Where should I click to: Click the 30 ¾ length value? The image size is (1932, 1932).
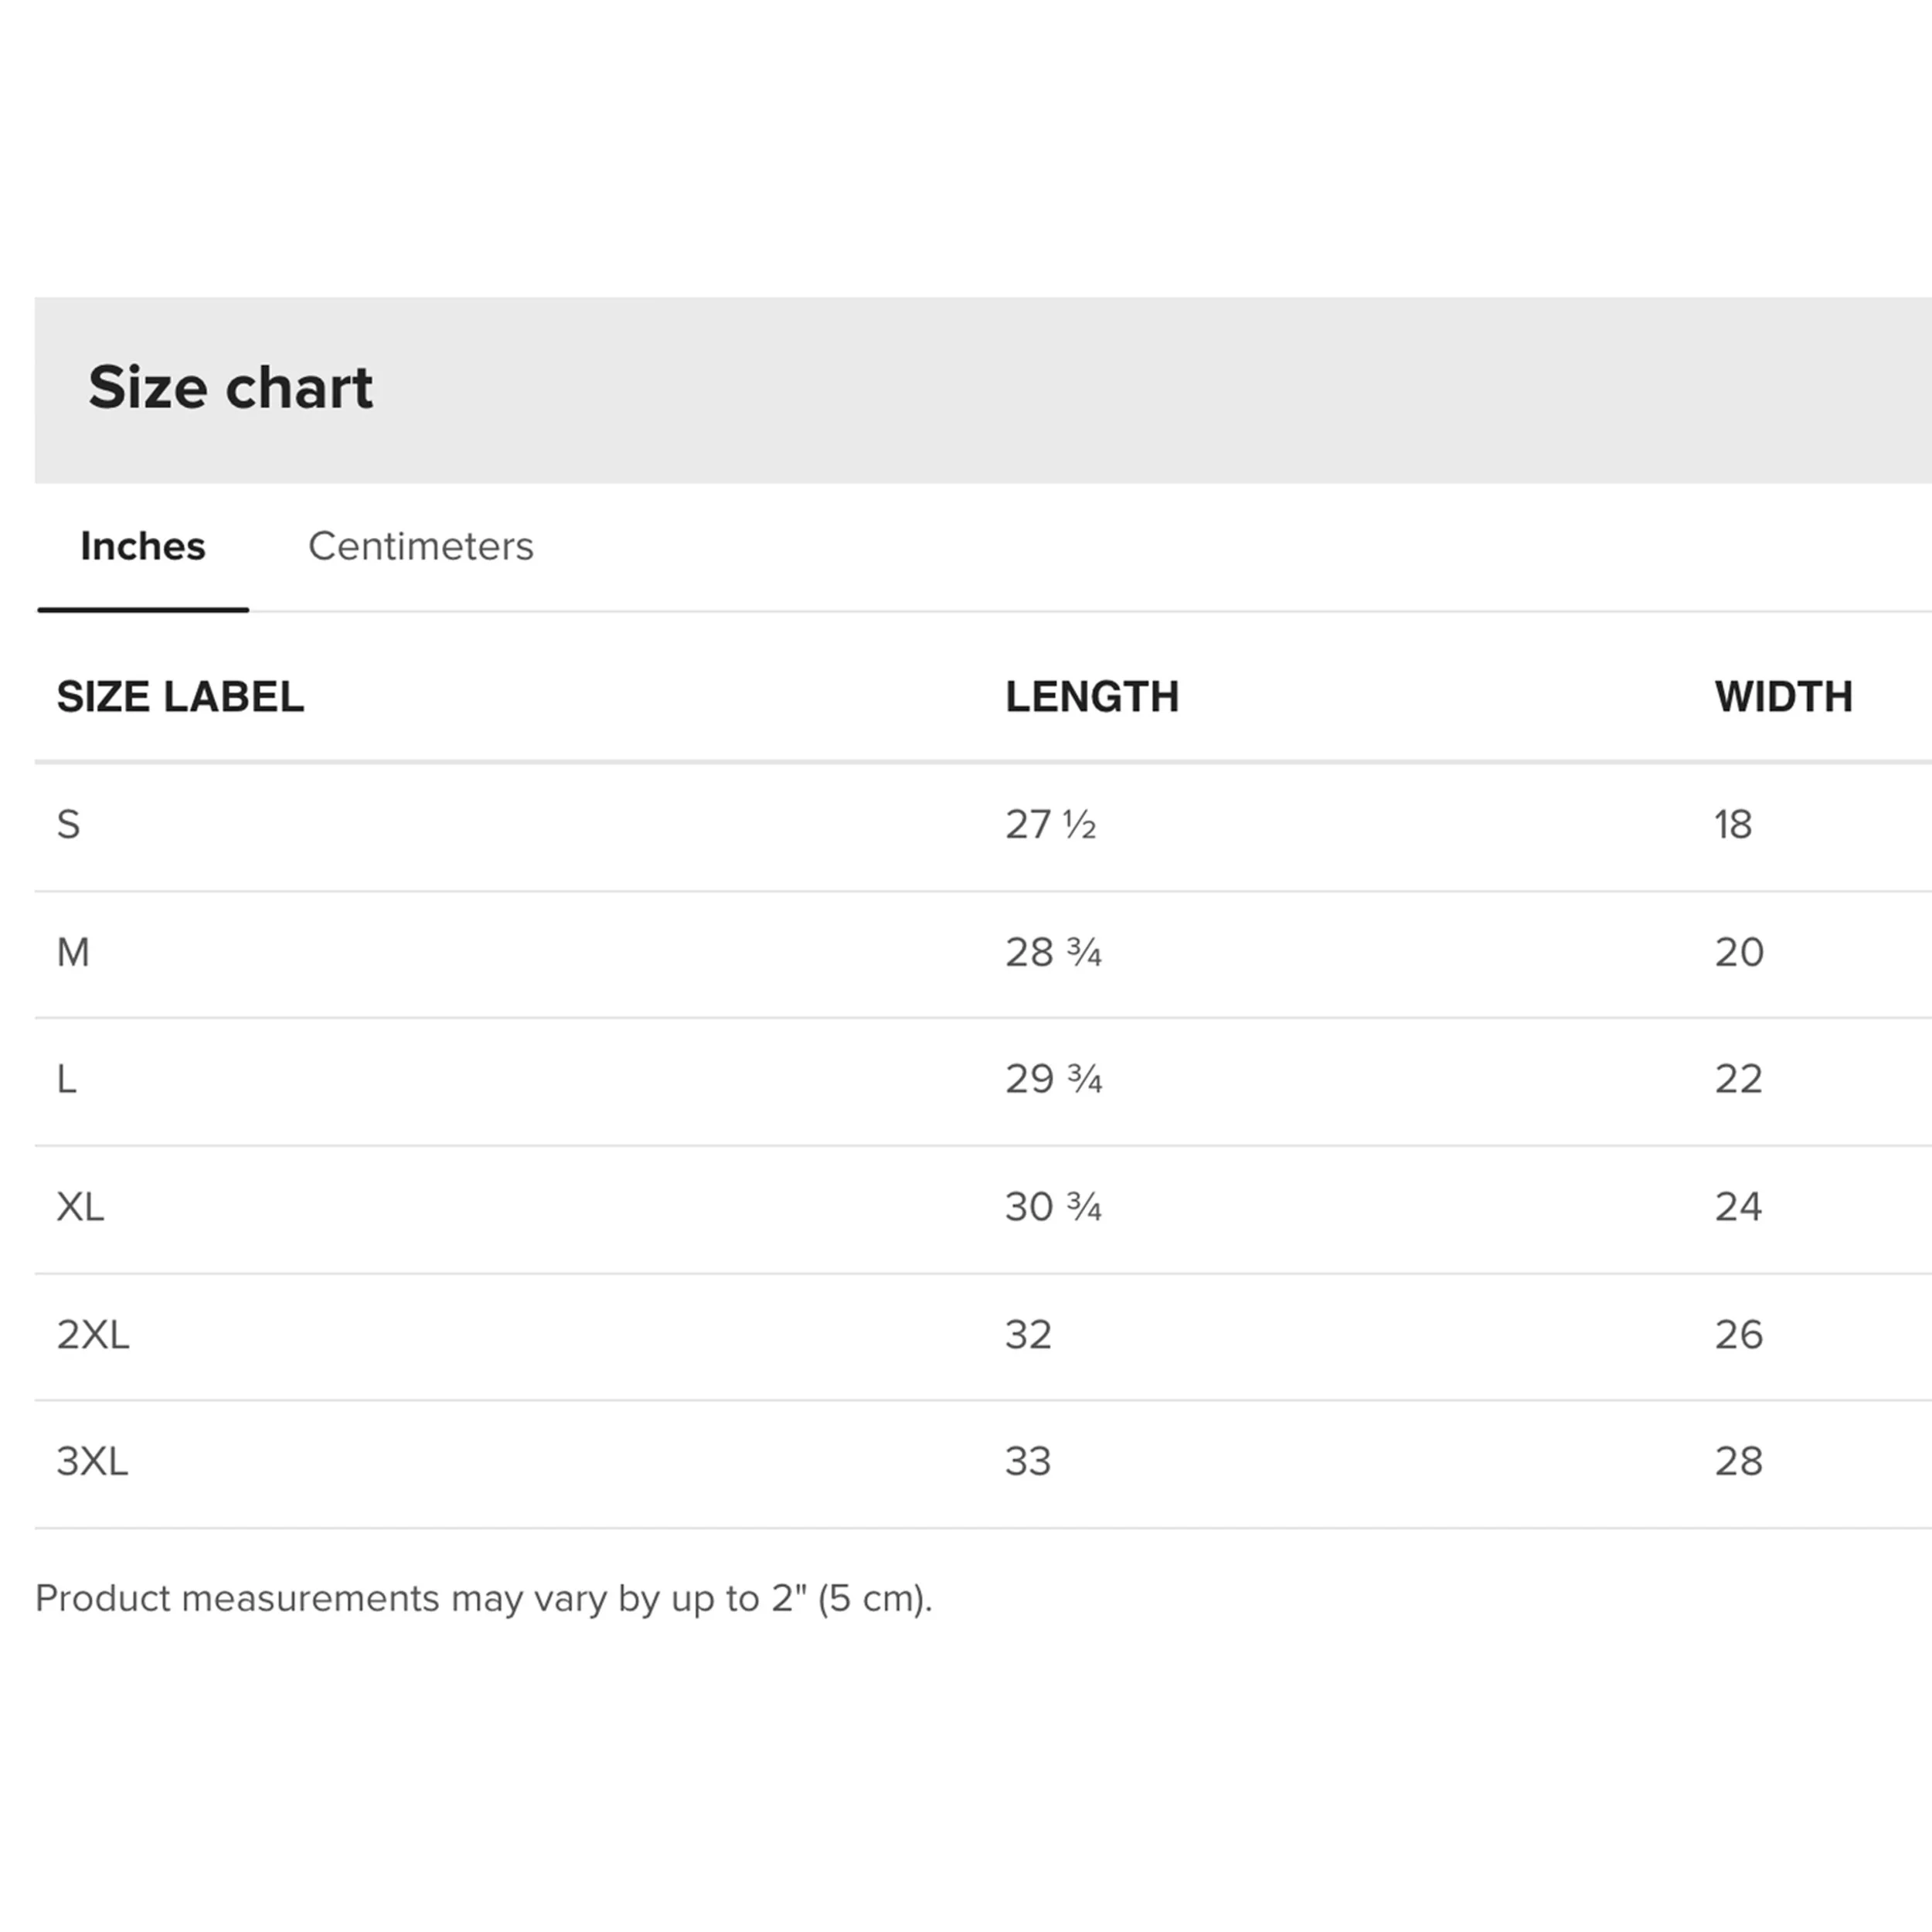(x=1054, y=1207)
